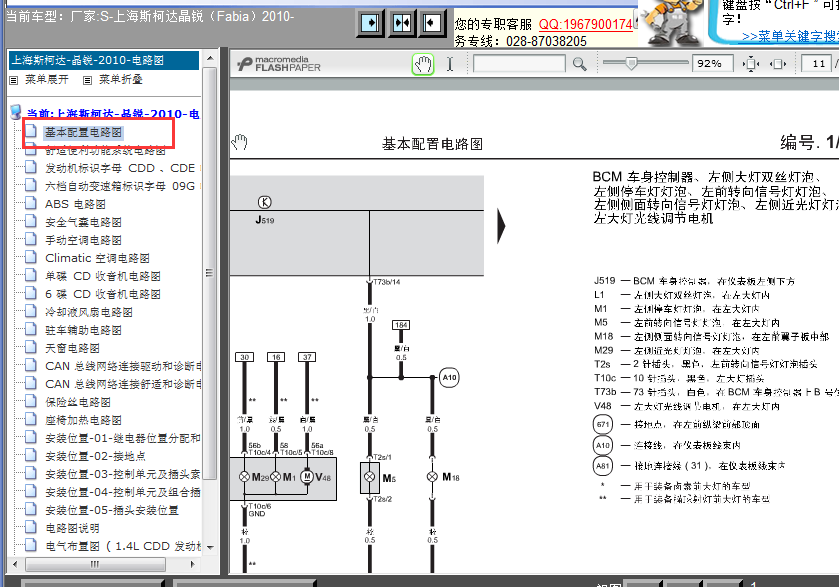Click 菜单展开 to expand the menu
The width and height of the screenshot is (839, 587).
(x=47, y=80)
